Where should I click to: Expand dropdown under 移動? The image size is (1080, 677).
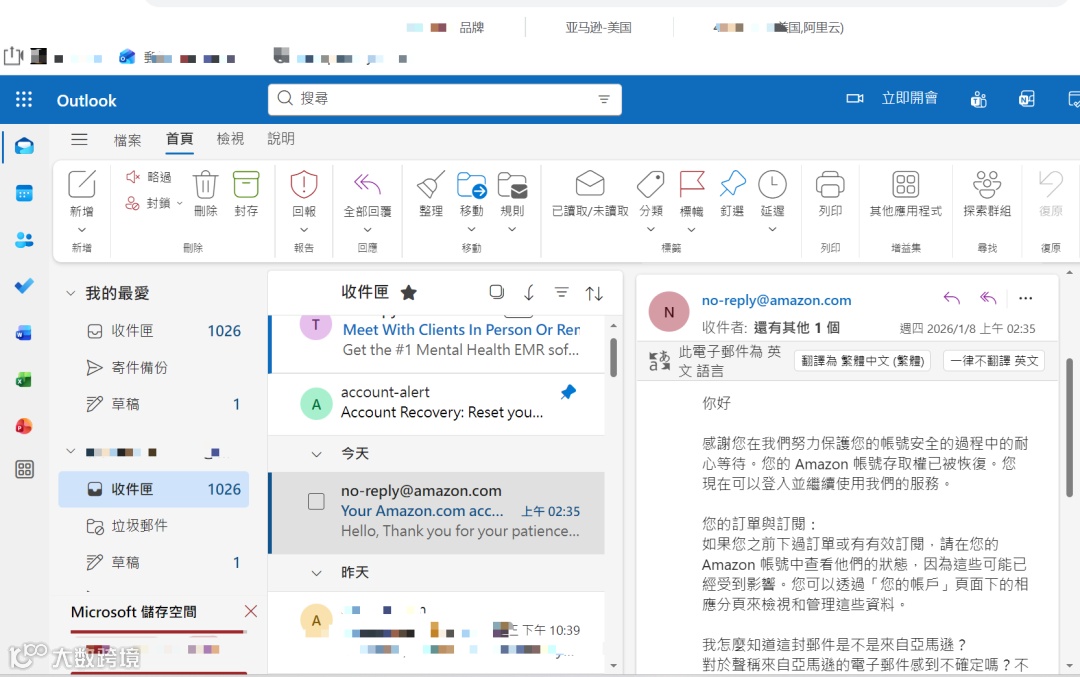(x=471, y=229)
